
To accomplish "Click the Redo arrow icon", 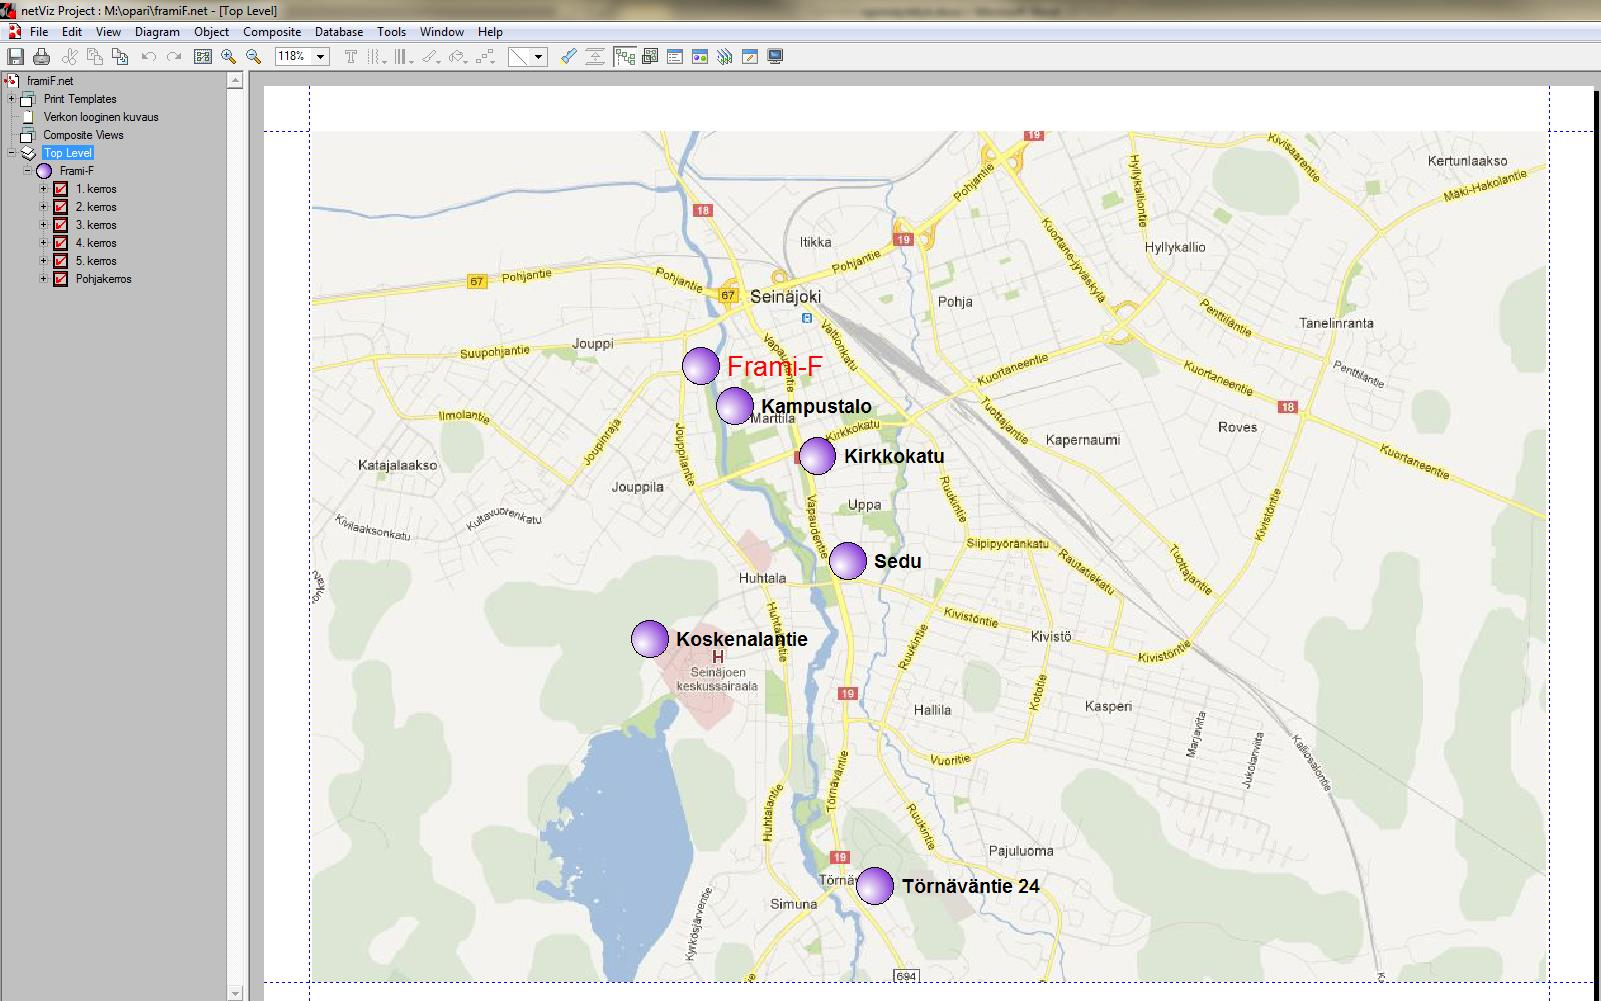I will click(x=174, y=57).
